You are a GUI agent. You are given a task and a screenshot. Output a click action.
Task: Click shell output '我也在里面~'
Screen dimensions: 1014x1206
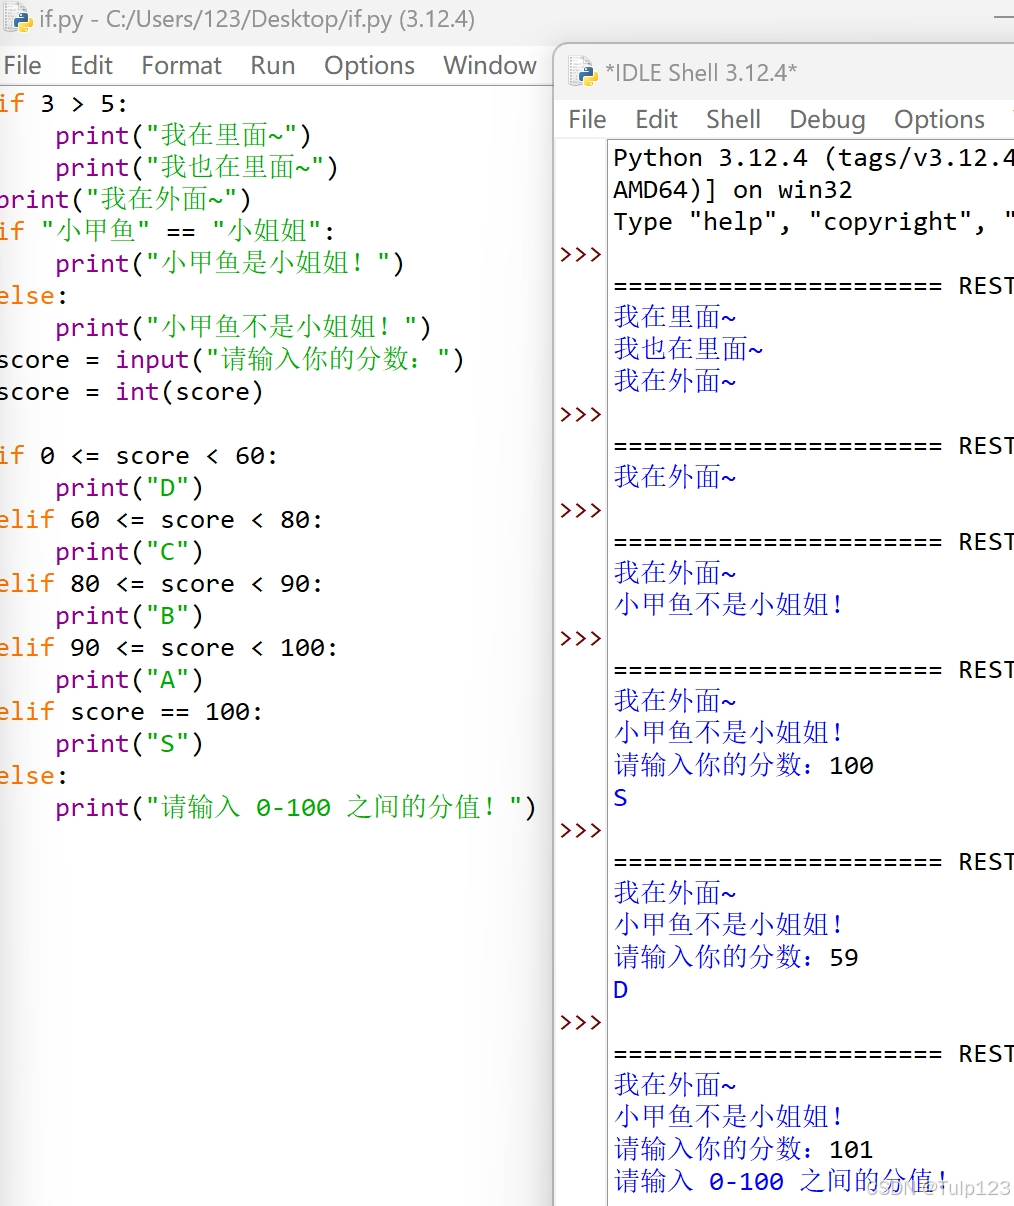click(x=689, y=350)
